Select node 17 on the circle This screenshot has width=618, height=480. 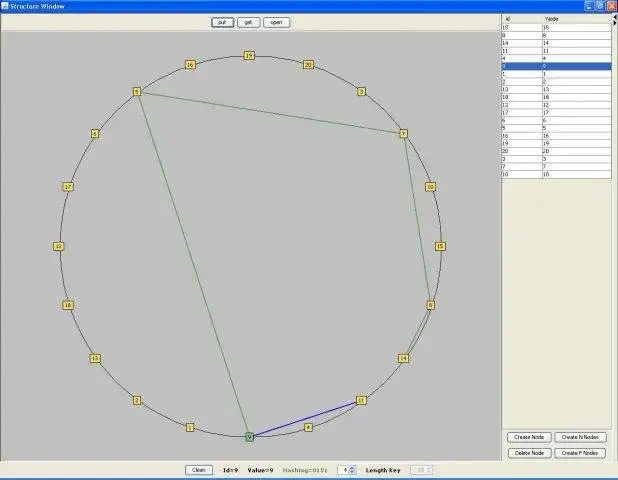click(x=68, y=187)
